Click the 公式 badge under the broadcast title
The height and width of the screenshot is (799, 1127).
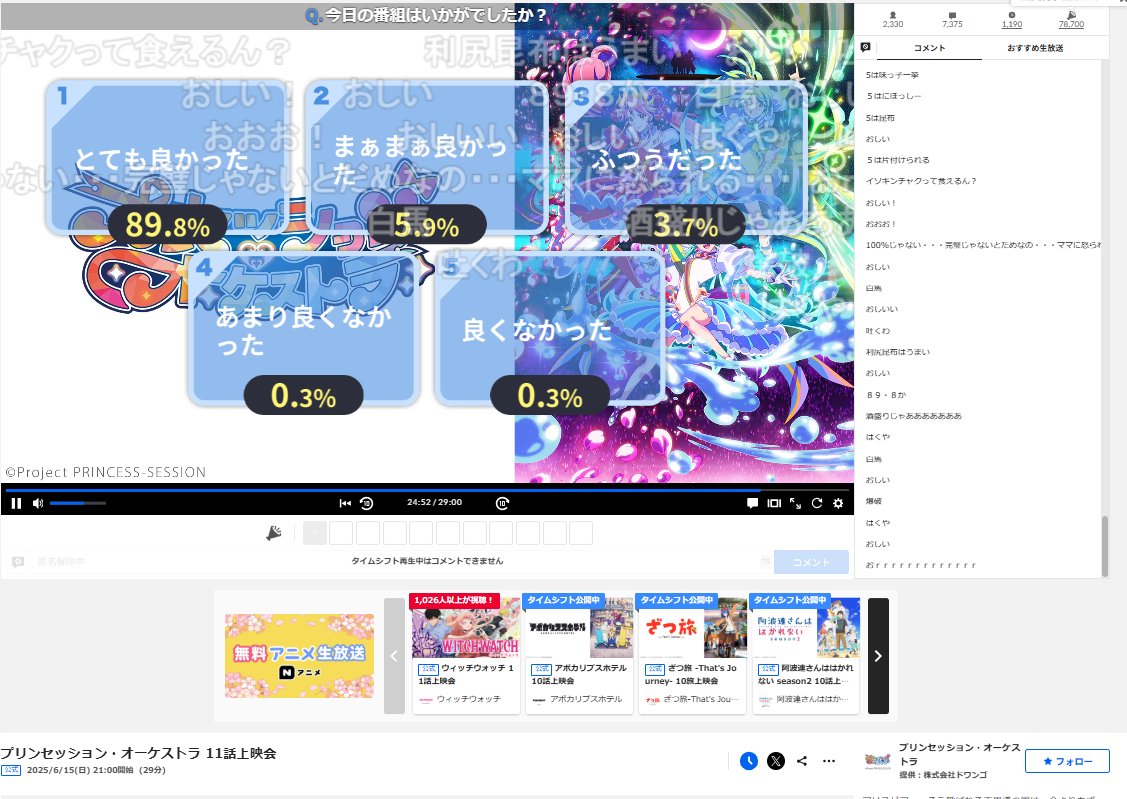pos(11,770)
